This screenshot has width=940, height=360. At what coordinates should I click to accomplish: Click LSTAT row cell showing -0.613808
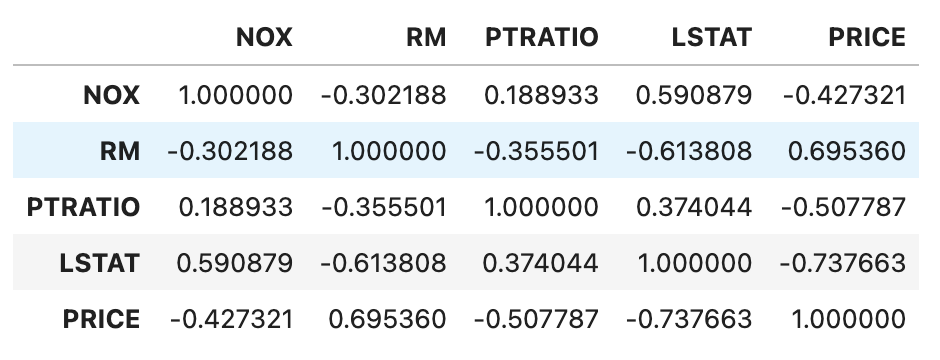coord(383,262)
